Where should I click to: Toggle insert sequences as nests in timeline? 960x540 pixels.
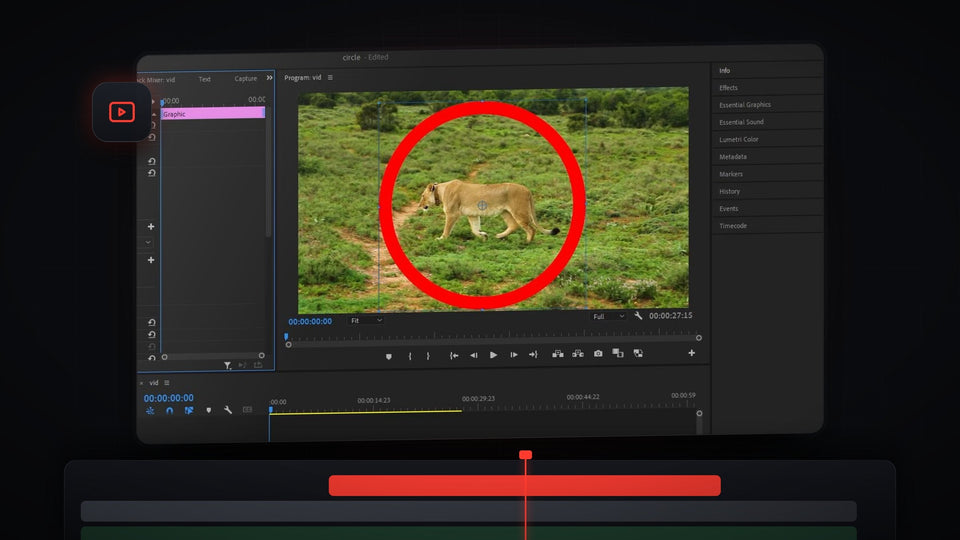click(x=150, y=411)
